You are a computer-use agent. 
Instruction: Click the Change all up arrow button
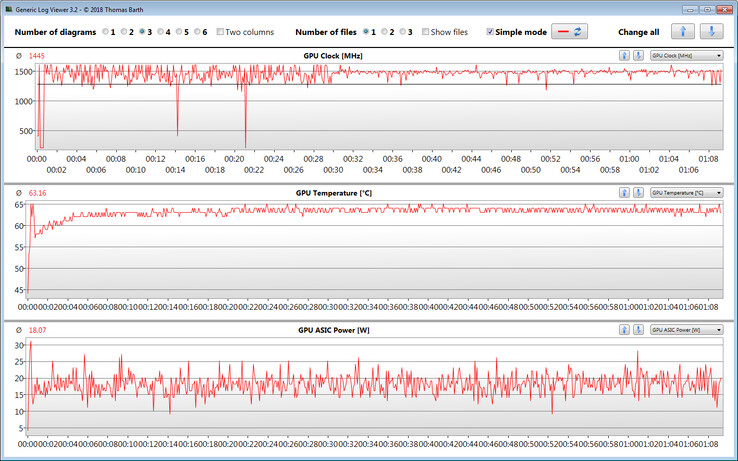pyautogui.click(x=683, y=32)
